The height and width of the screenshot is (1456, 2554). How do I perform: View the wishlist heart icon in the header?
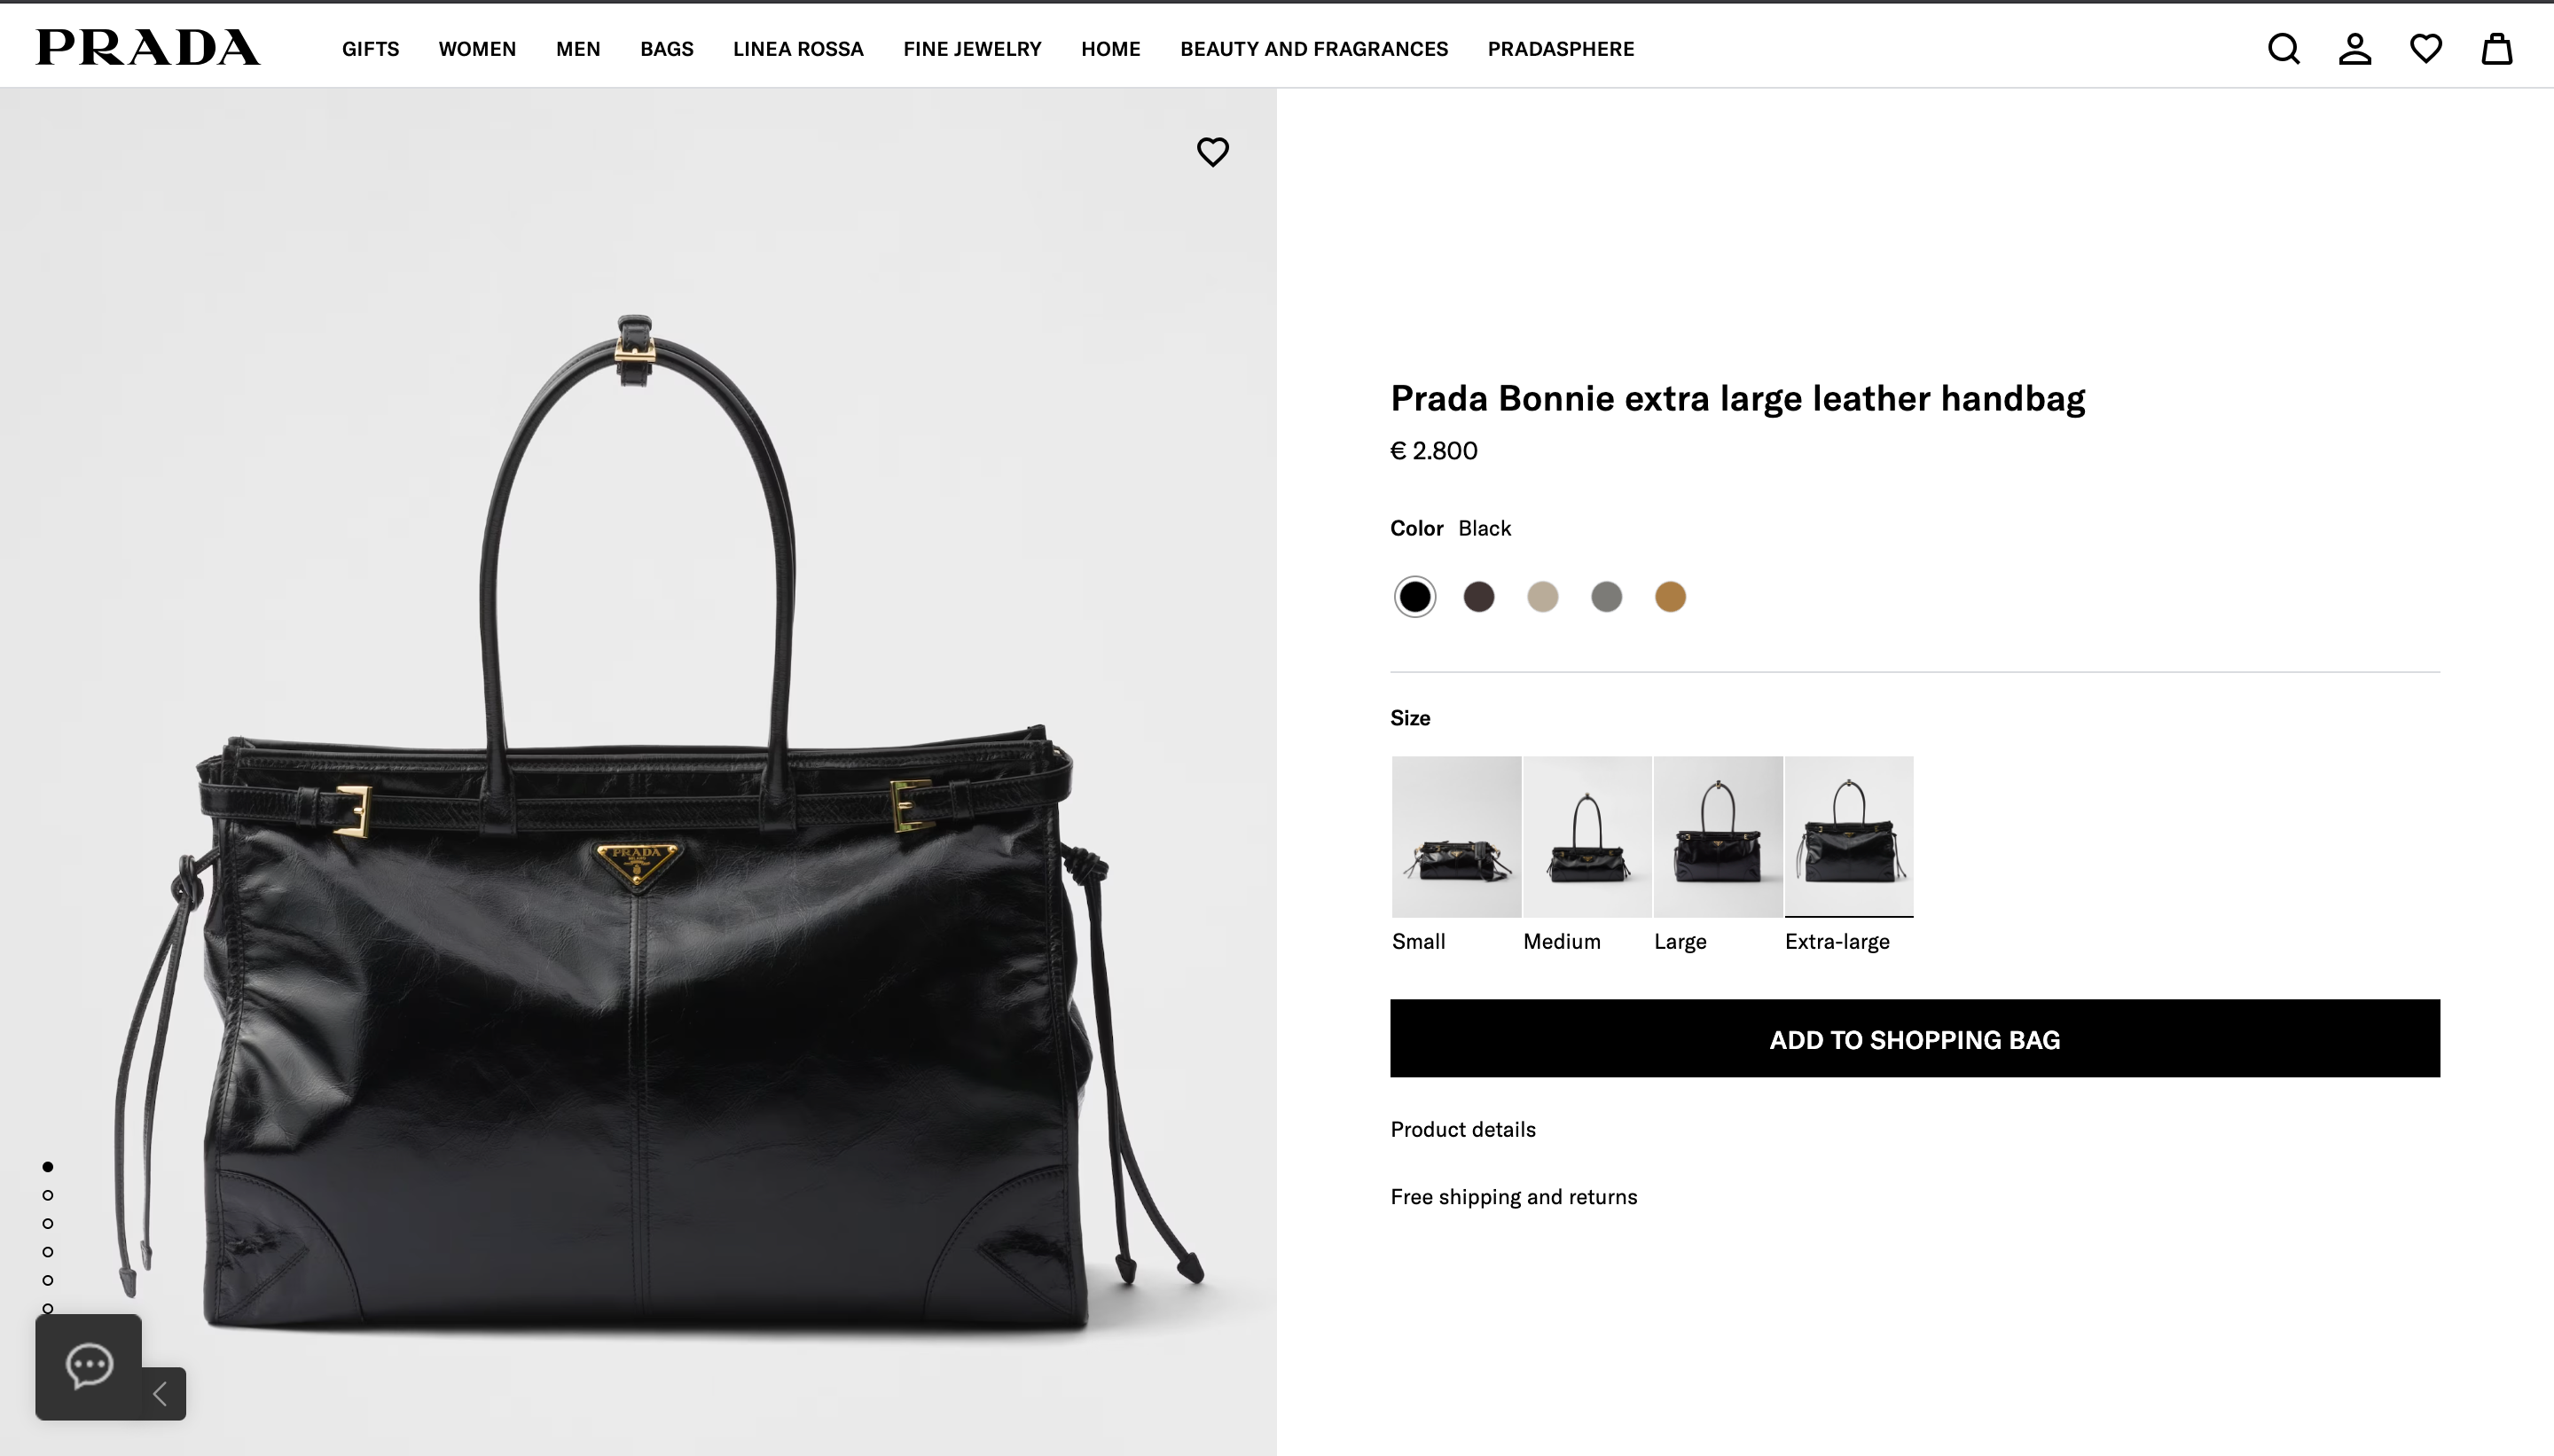(x=2426, y=48)
